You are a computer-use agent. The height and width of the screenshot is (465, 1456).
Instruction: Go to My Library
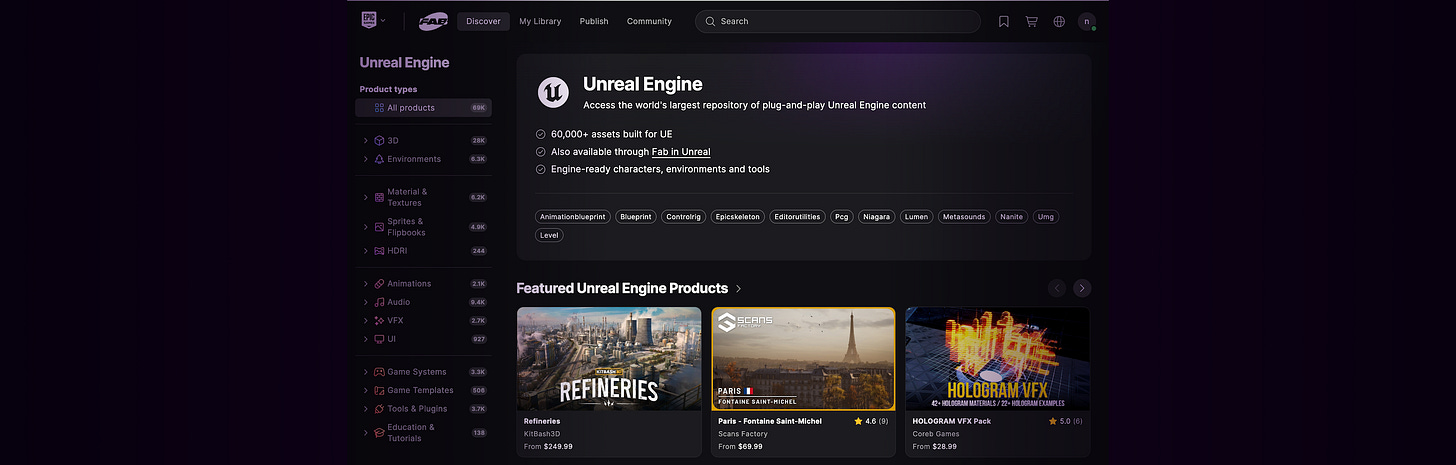click(540, 21)
